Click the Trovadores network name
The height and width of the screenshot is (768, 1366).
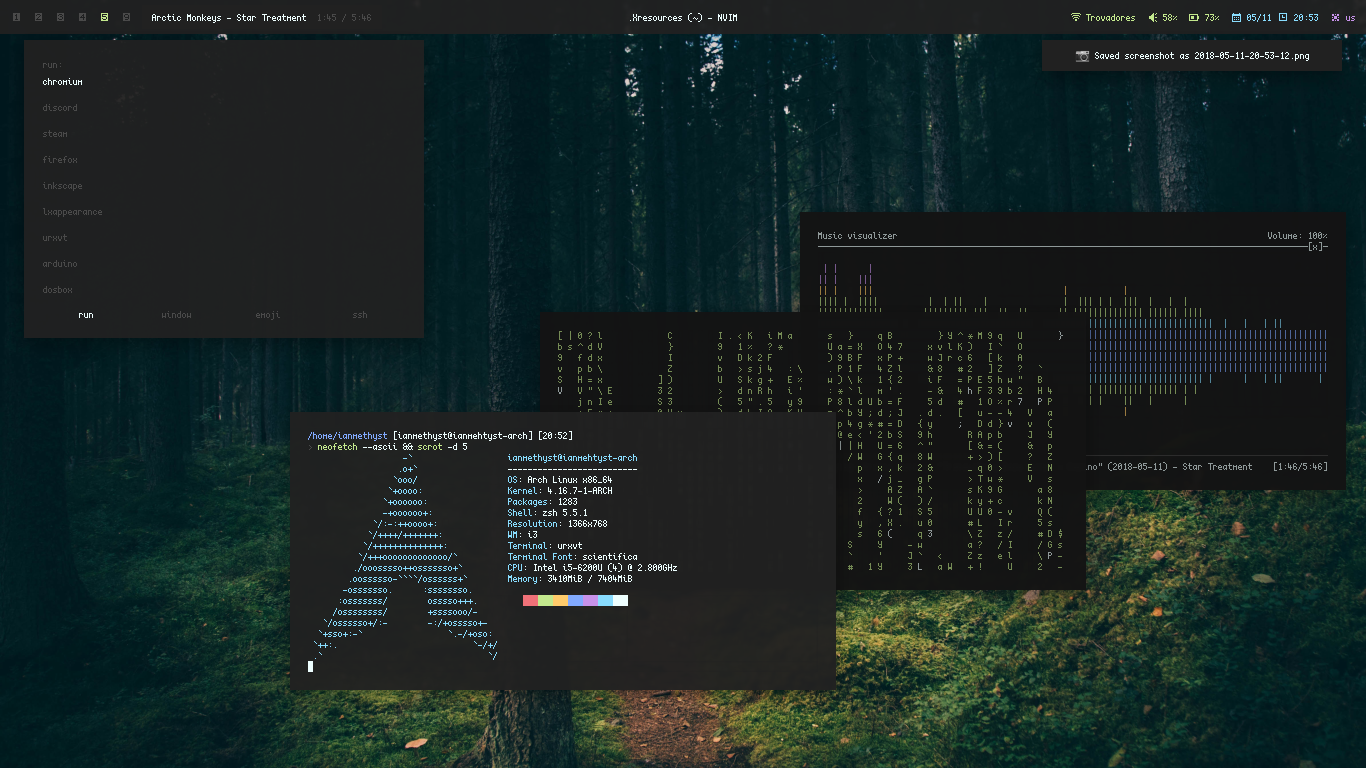pyautogui.click(x=1110, y=18)
